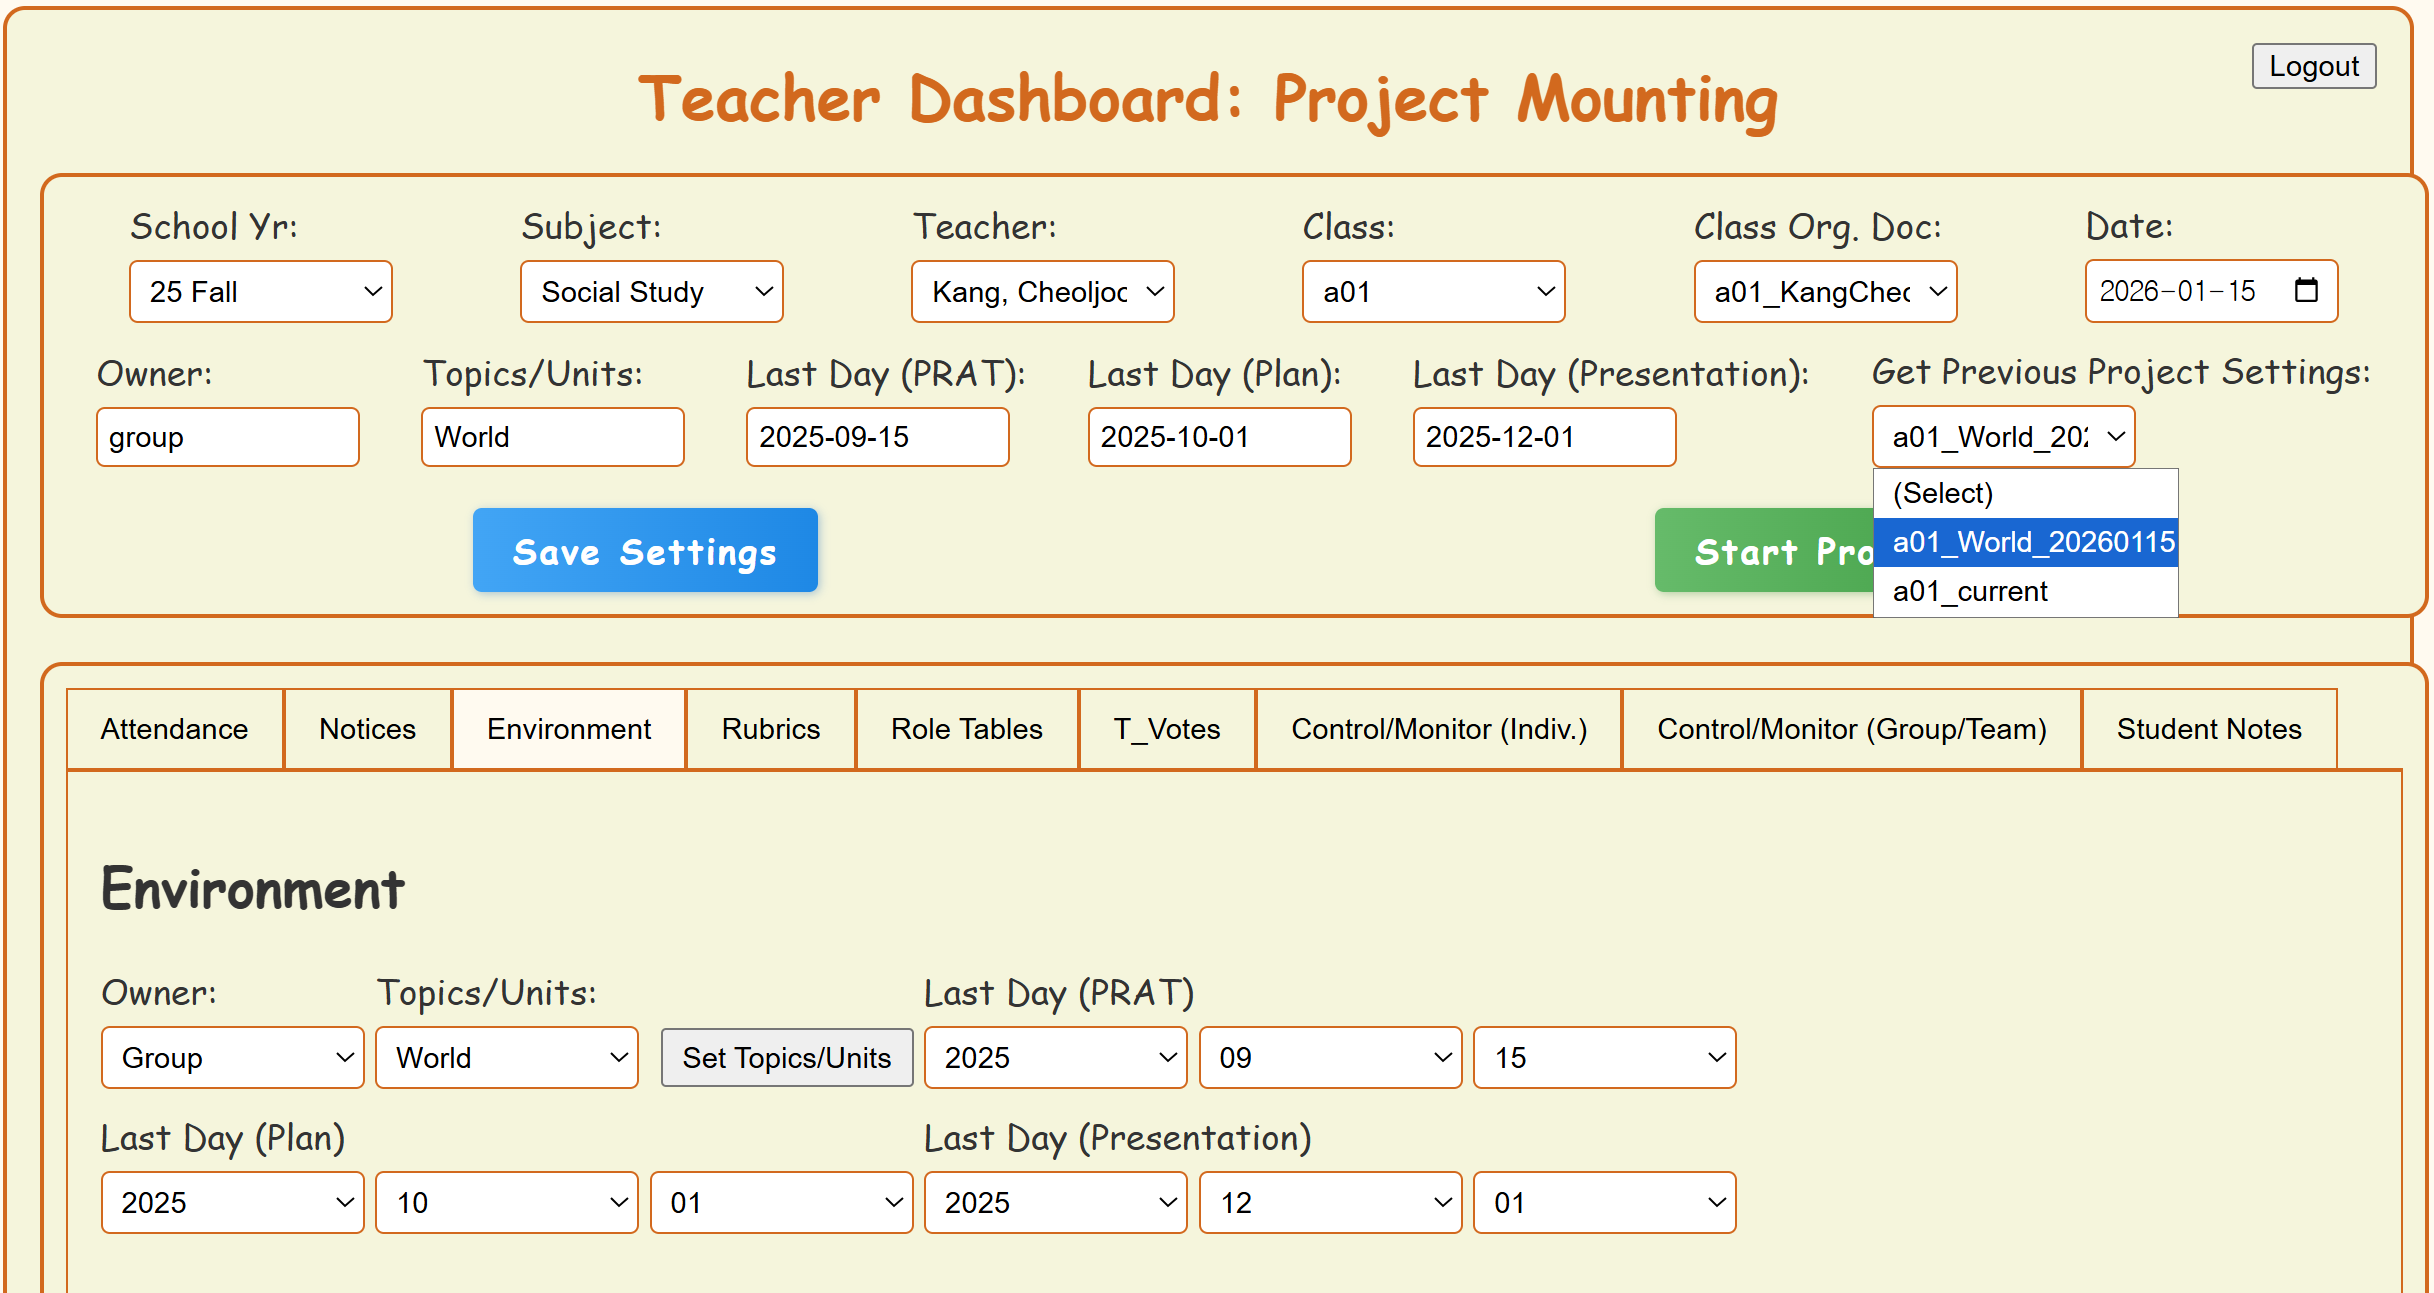2434x1293 pixels.
Task: Open the Subject Social Study dropdown
Action: (651, 292)
